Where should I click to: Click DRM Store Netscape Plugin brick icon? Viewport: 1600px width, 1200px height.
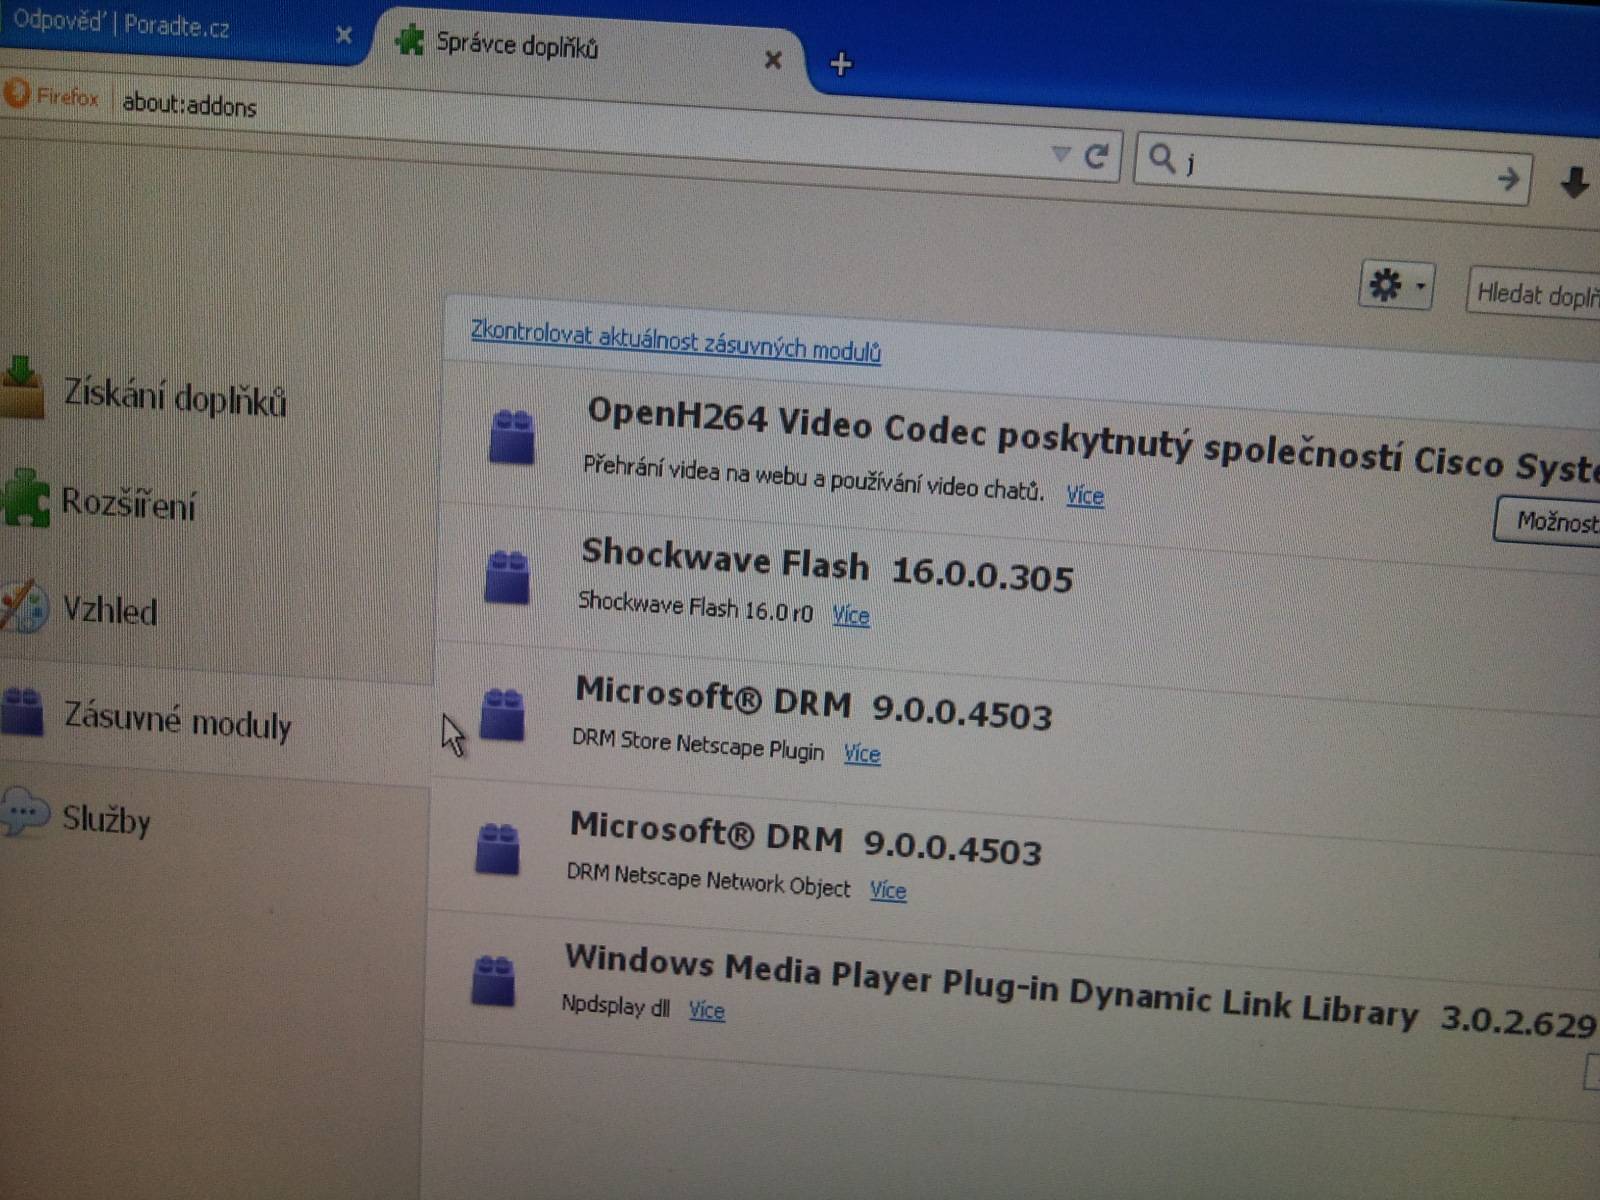(502, 715)
